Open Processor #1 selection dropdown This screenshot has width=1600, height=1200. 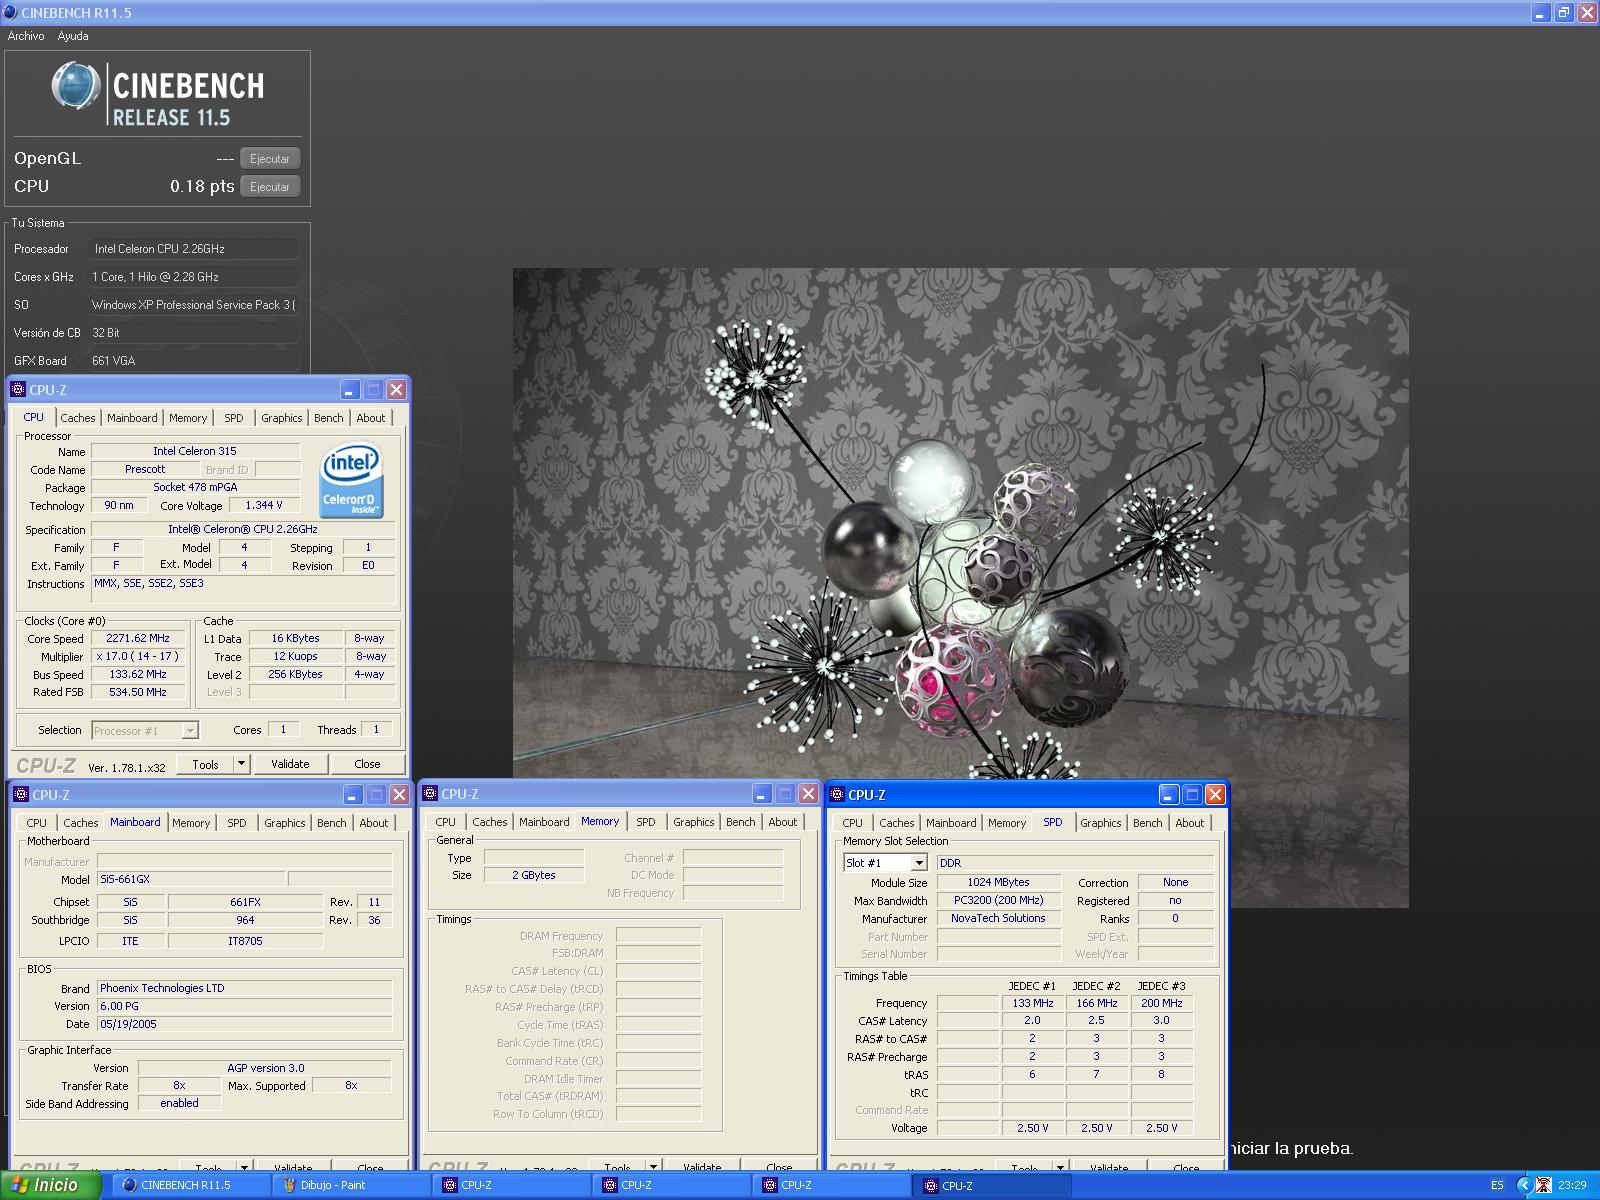(x=145, y=731)
